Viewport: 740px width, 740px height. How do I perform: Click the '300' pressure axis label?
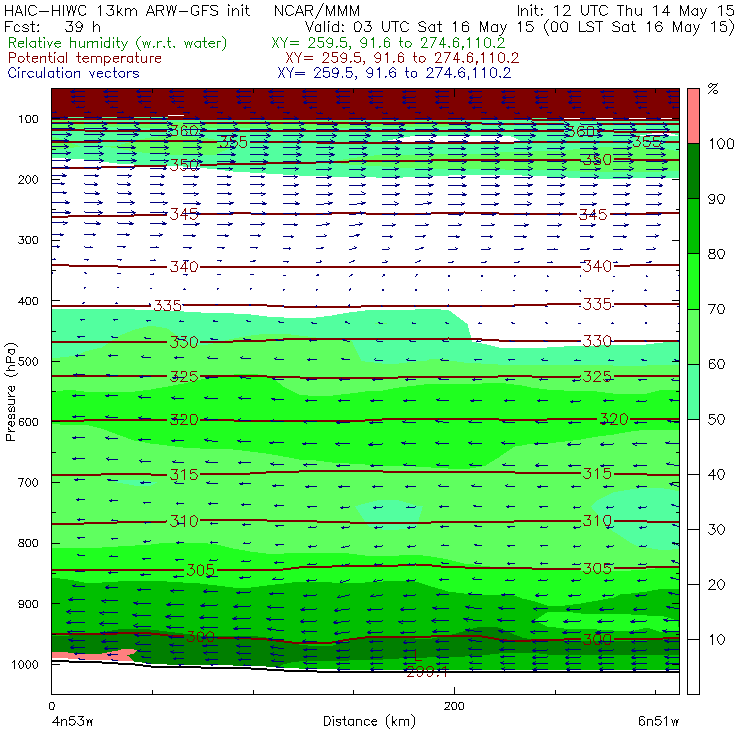(x=28, y=240)
